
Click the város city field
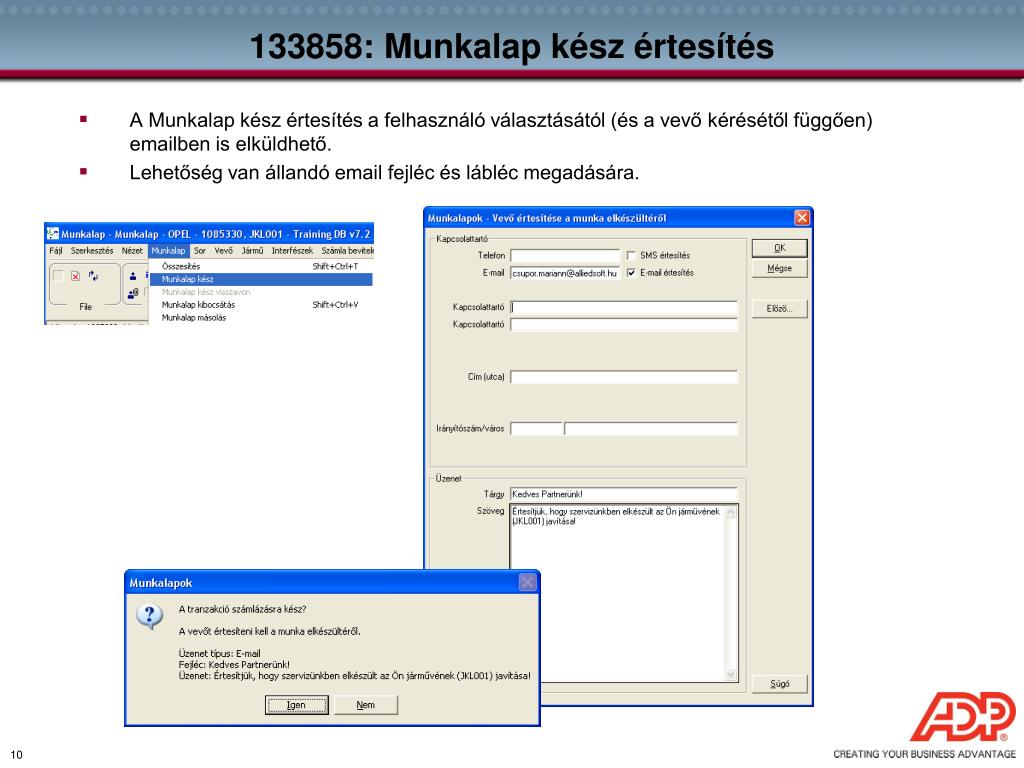coord(651,429)
